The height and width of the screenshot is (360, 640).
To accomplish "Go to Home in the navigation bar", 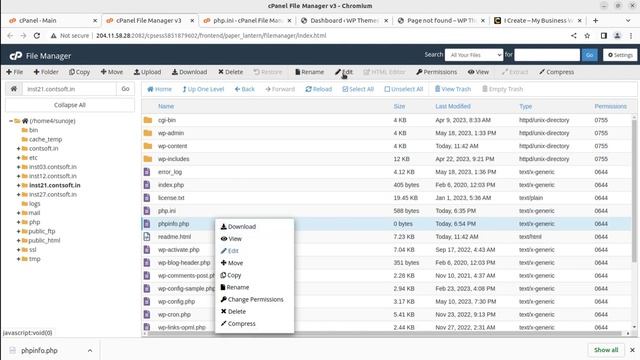I will coord(159,89).
